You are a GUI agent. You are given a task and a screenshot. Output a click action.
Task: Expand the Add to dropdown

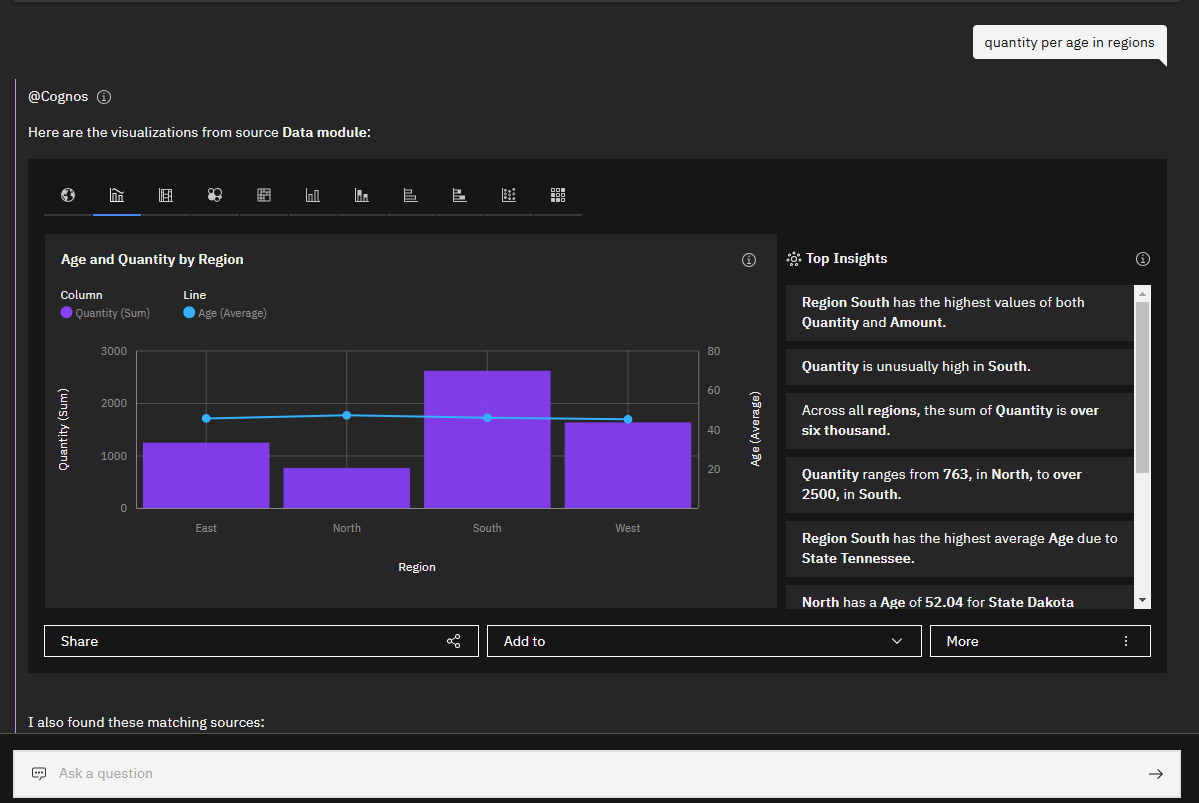[703, 641]
